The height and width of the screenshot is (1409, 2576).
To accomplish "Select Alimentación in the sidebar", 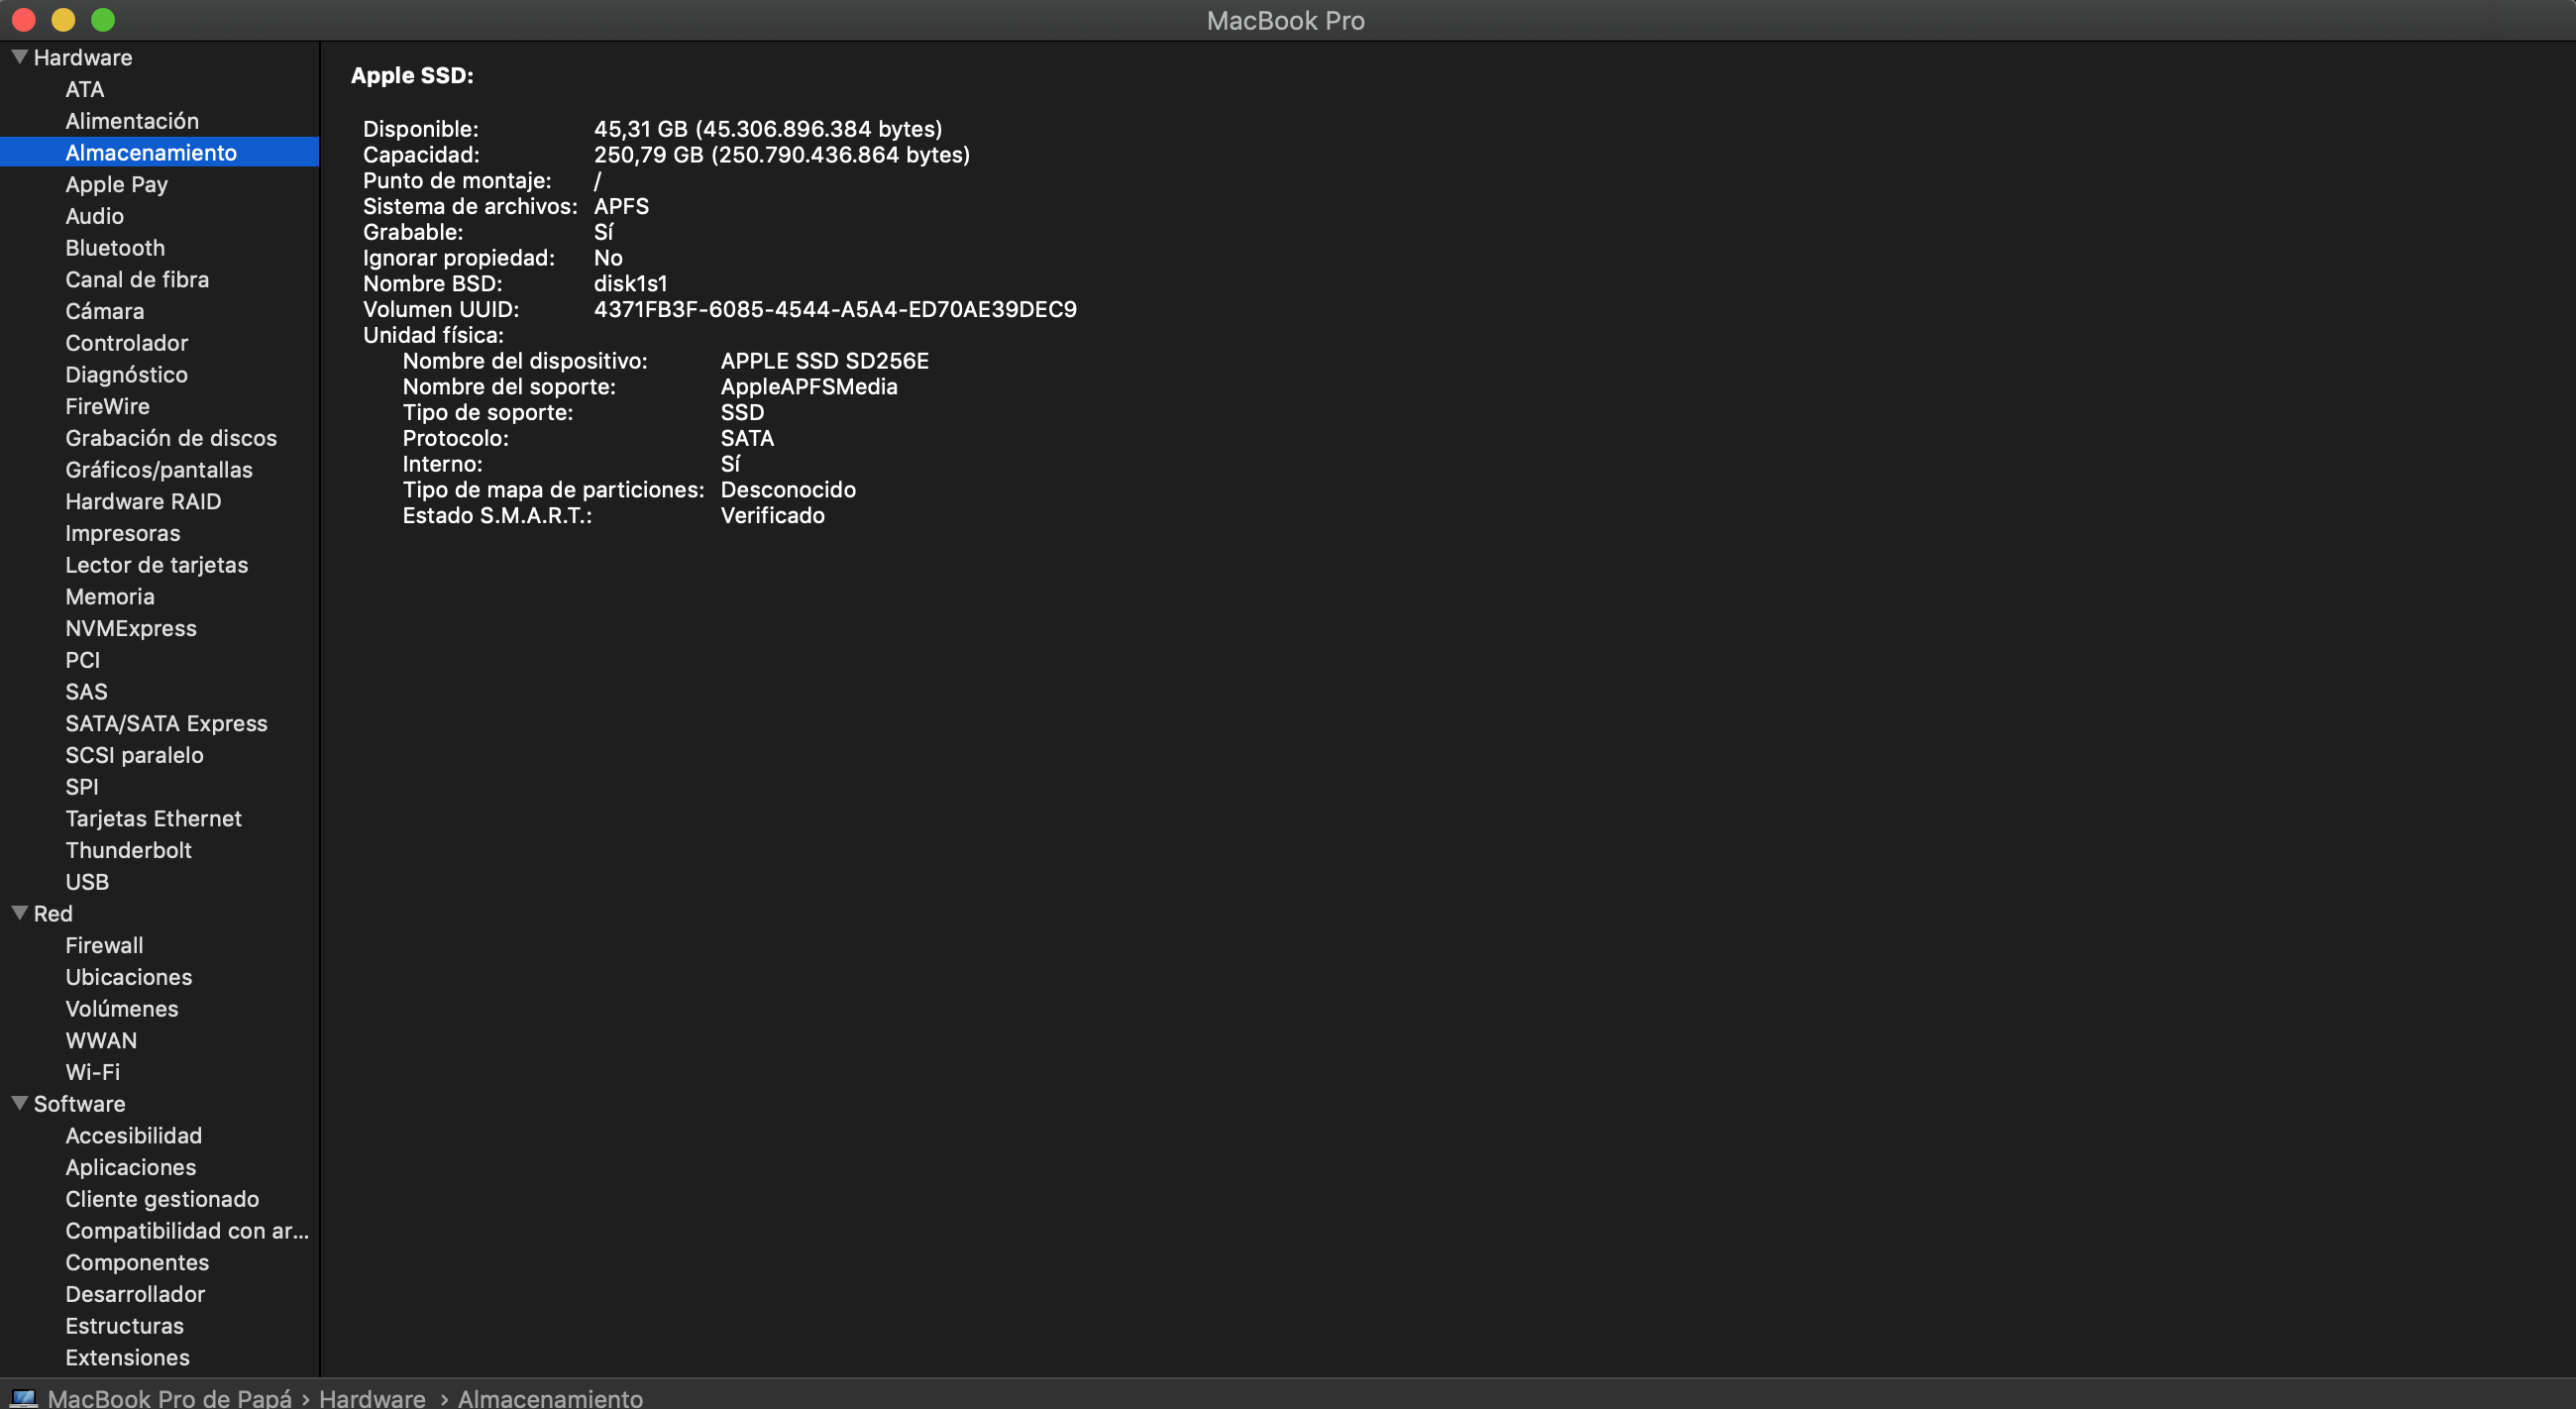I will point(132,121).
